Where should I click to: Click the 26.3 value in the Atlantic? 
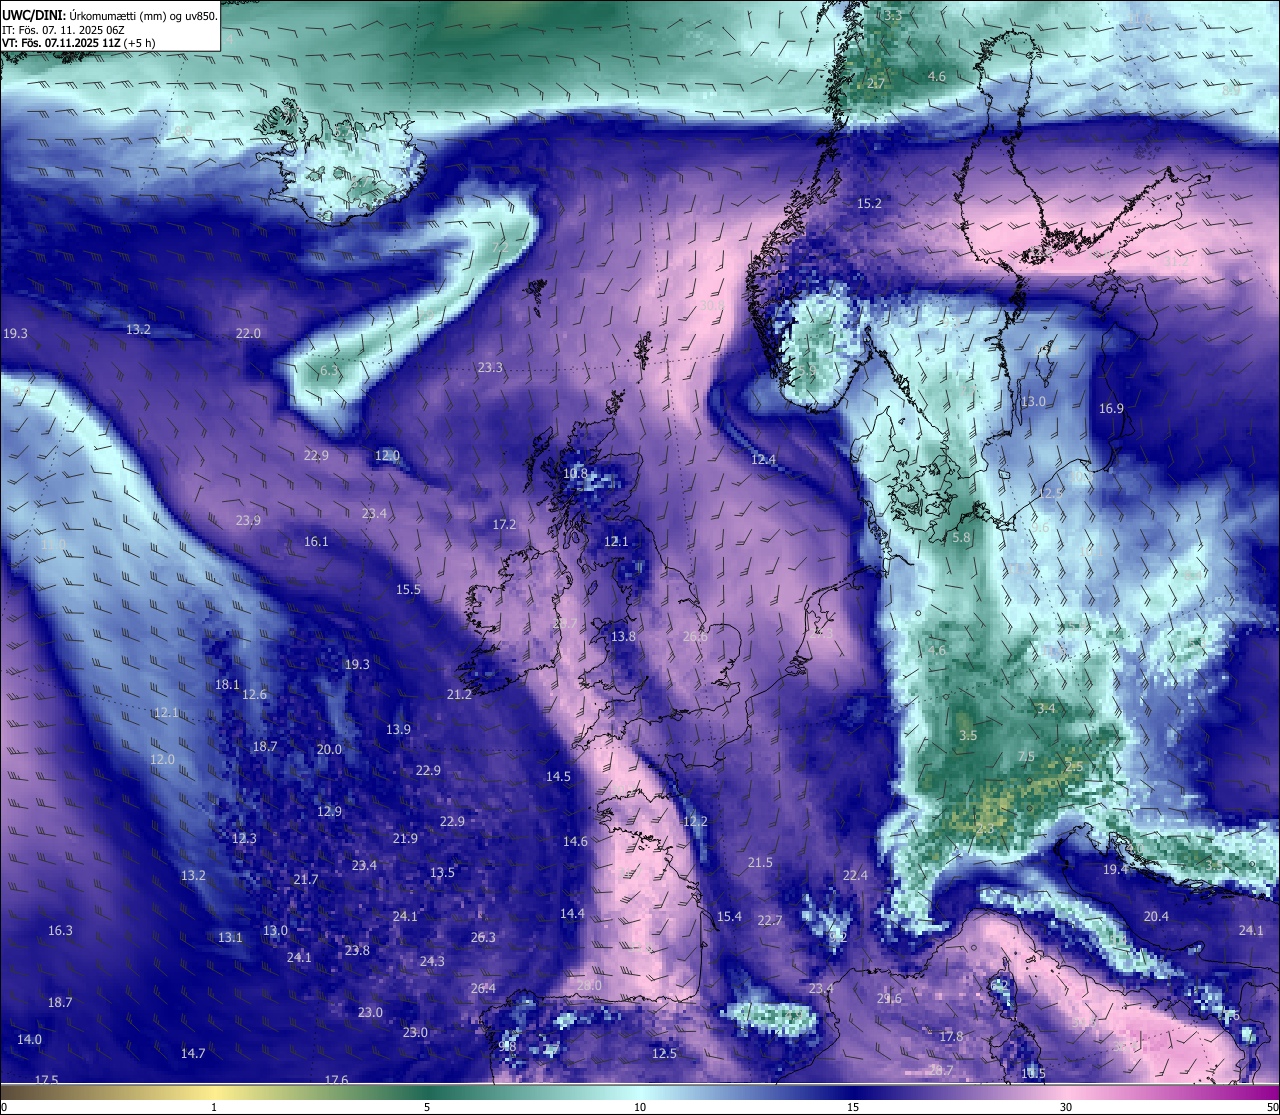(x=483, y=937)
